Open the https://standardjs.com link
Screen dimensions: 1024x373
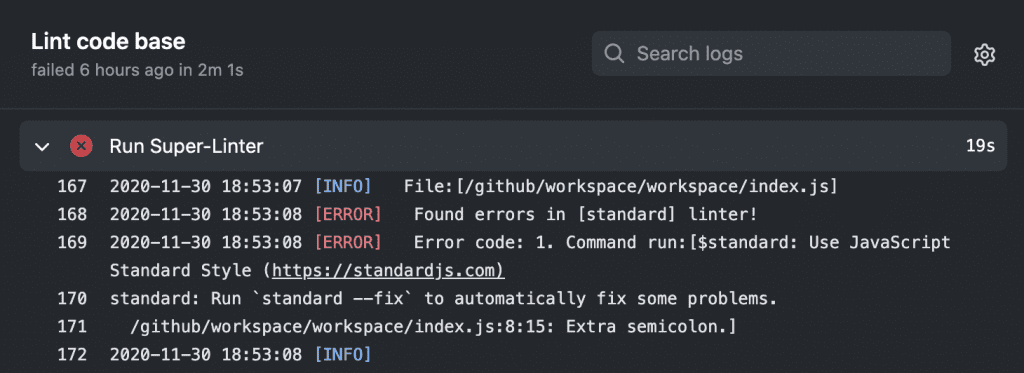[388, 270]
